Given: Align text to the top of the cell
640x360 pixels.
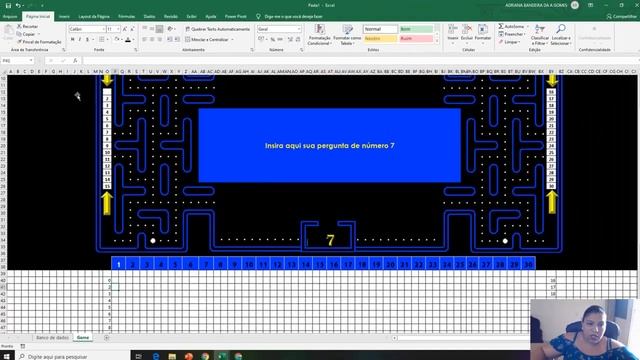Looking at the screenshot, I should (144, 29).
